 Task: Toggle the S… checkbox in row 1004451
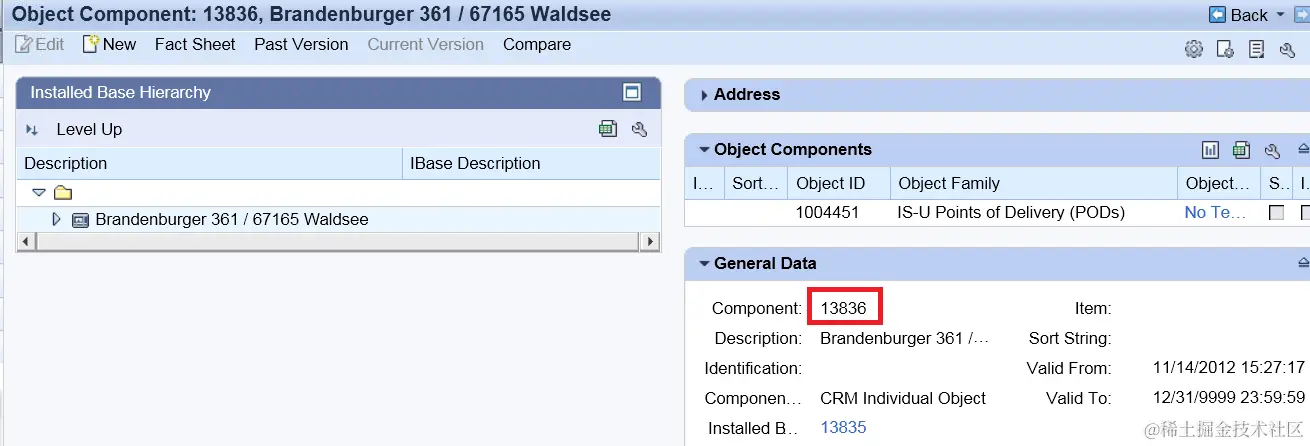[x=1276, y=213]
